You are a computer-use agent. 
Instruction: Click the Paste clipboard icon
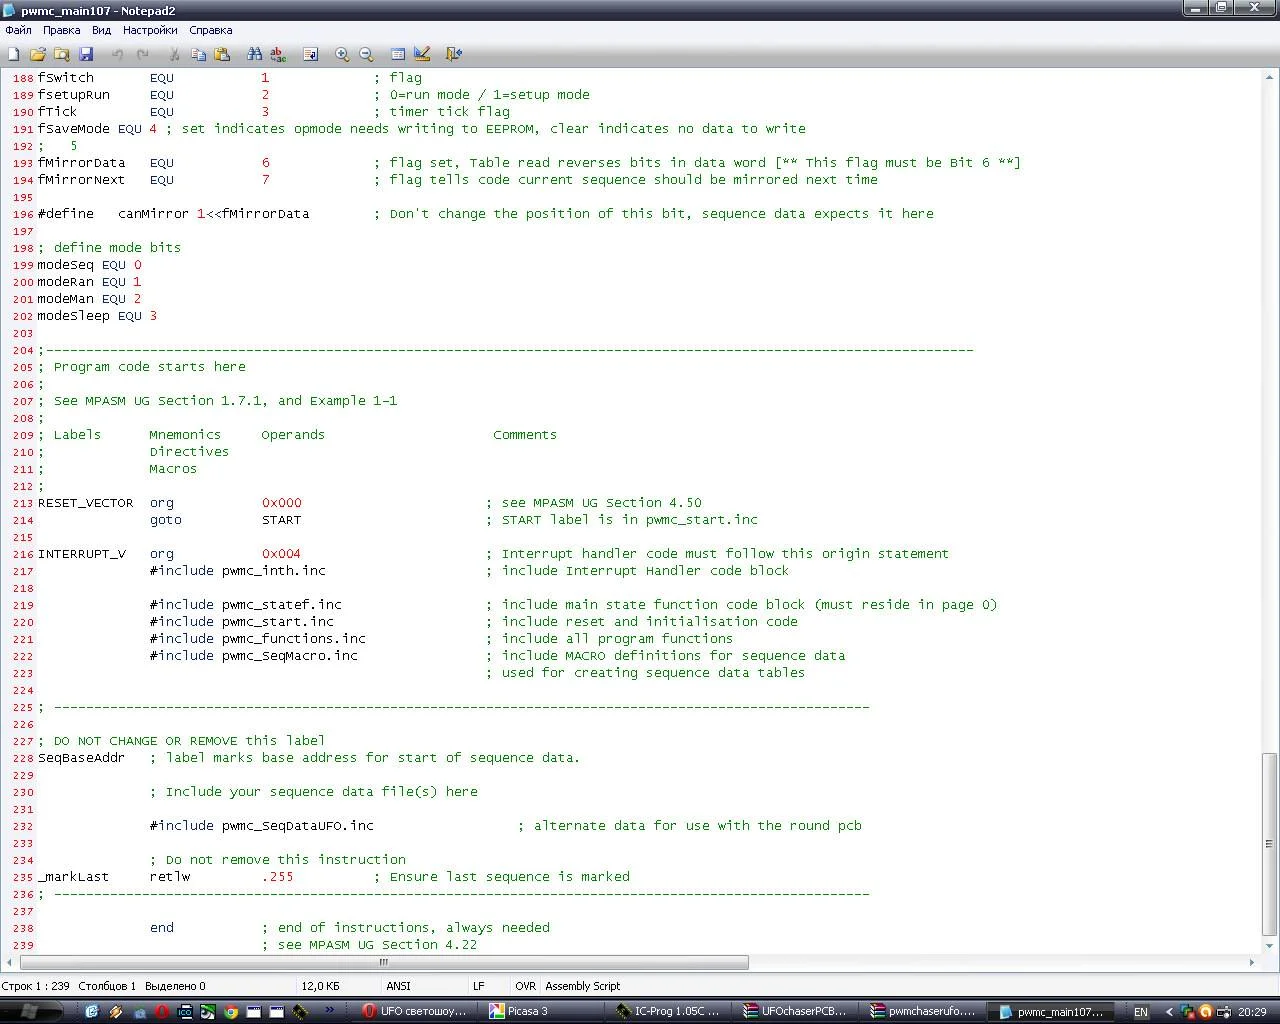222,54
